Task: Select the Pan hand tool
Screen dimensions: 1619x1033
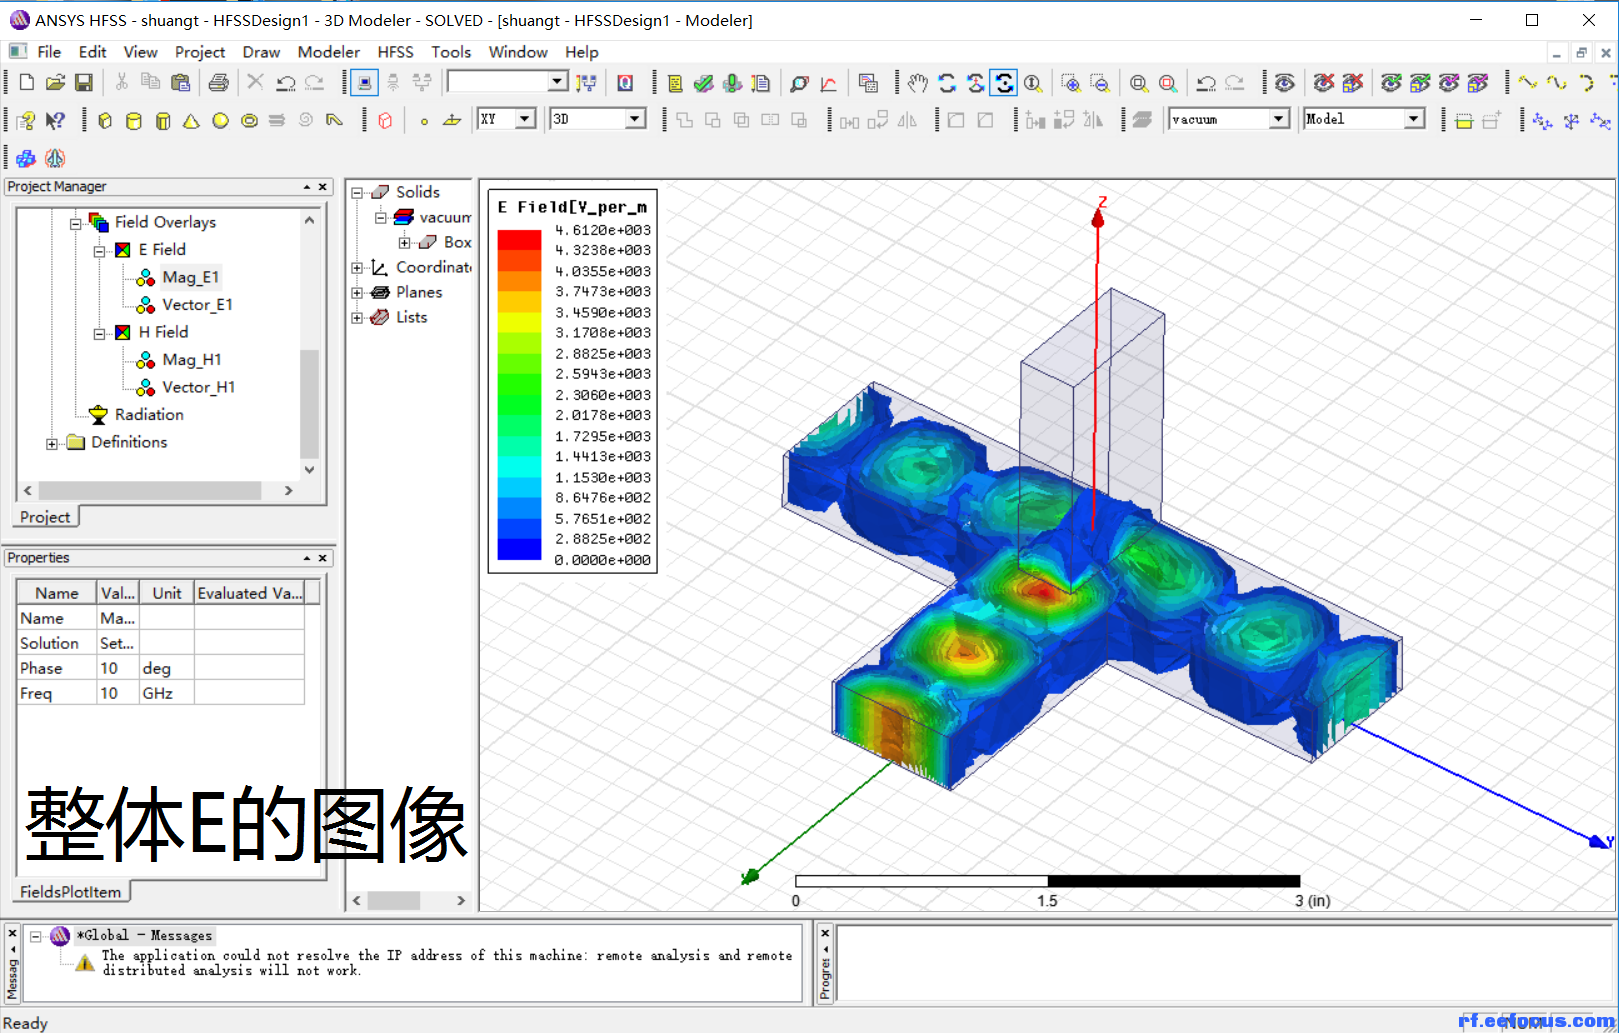Action: [x=918, y=83]
